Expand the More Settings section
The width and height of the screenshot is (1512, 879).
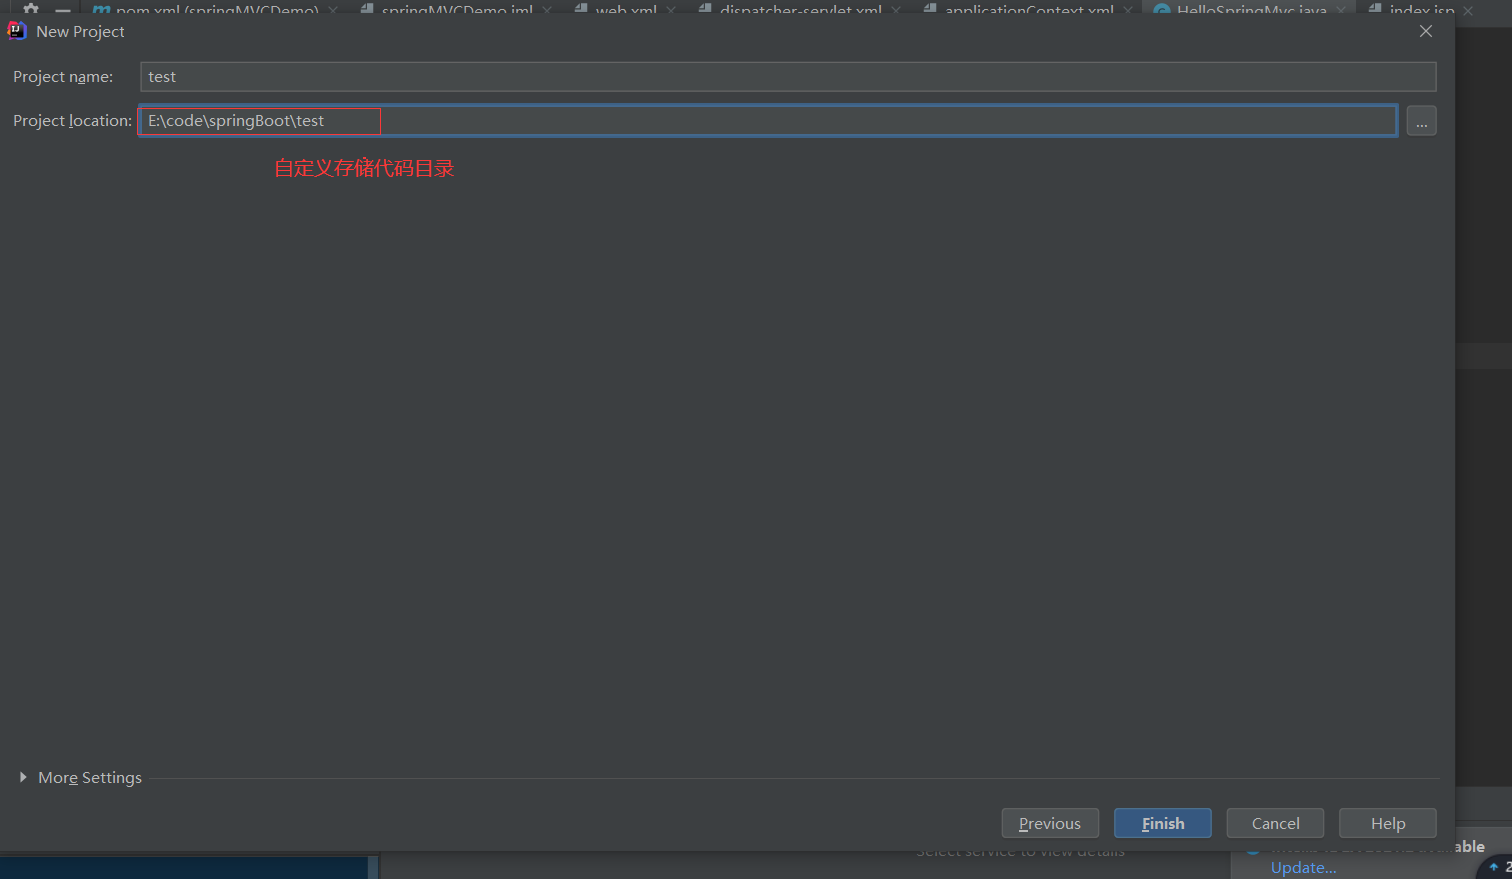tap(80, 777)
